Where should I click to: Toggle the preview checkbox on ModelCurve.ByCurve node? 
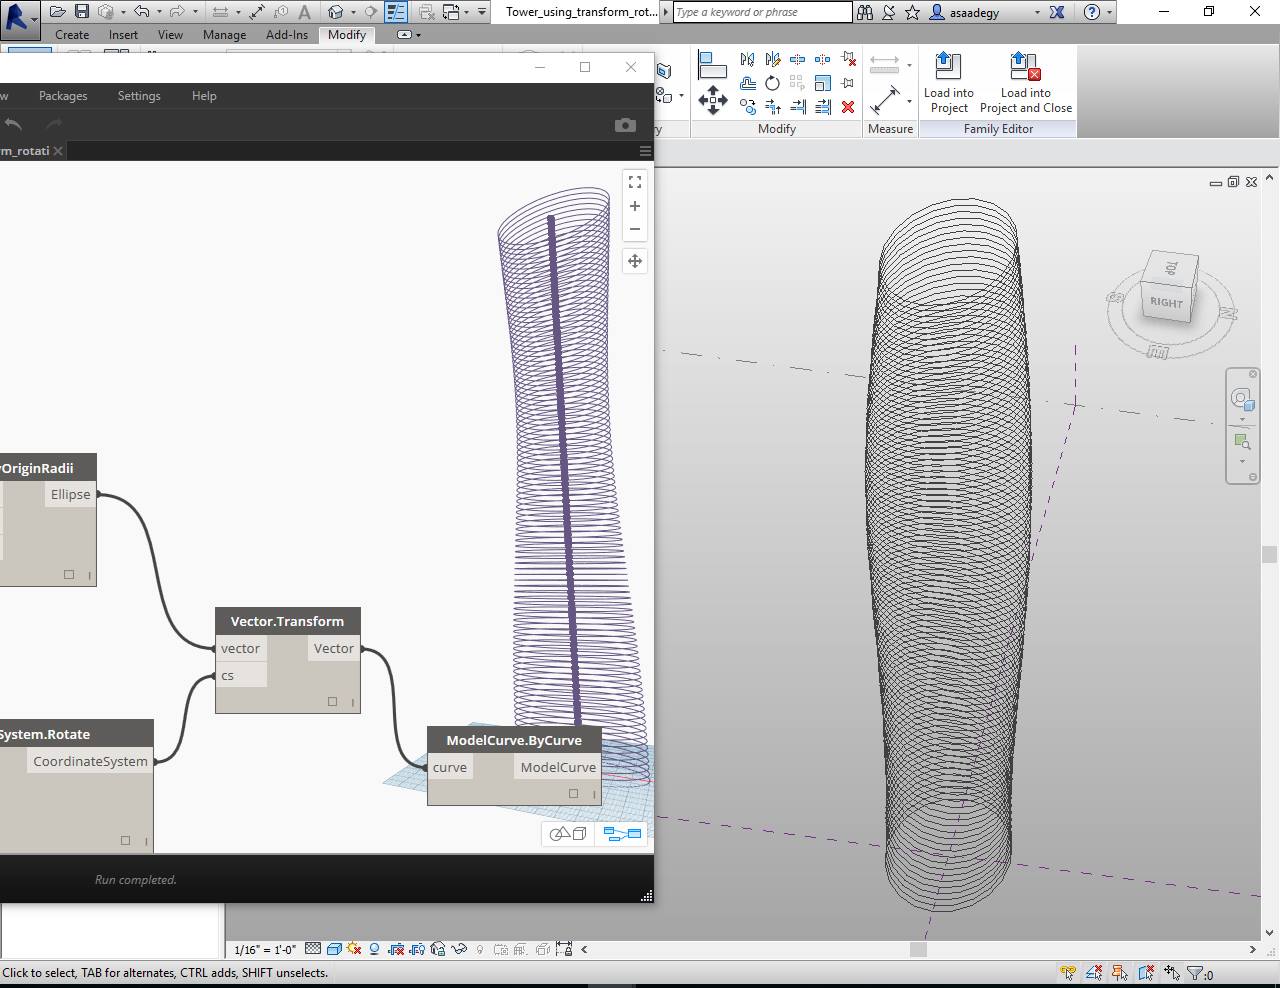(573, 792)
